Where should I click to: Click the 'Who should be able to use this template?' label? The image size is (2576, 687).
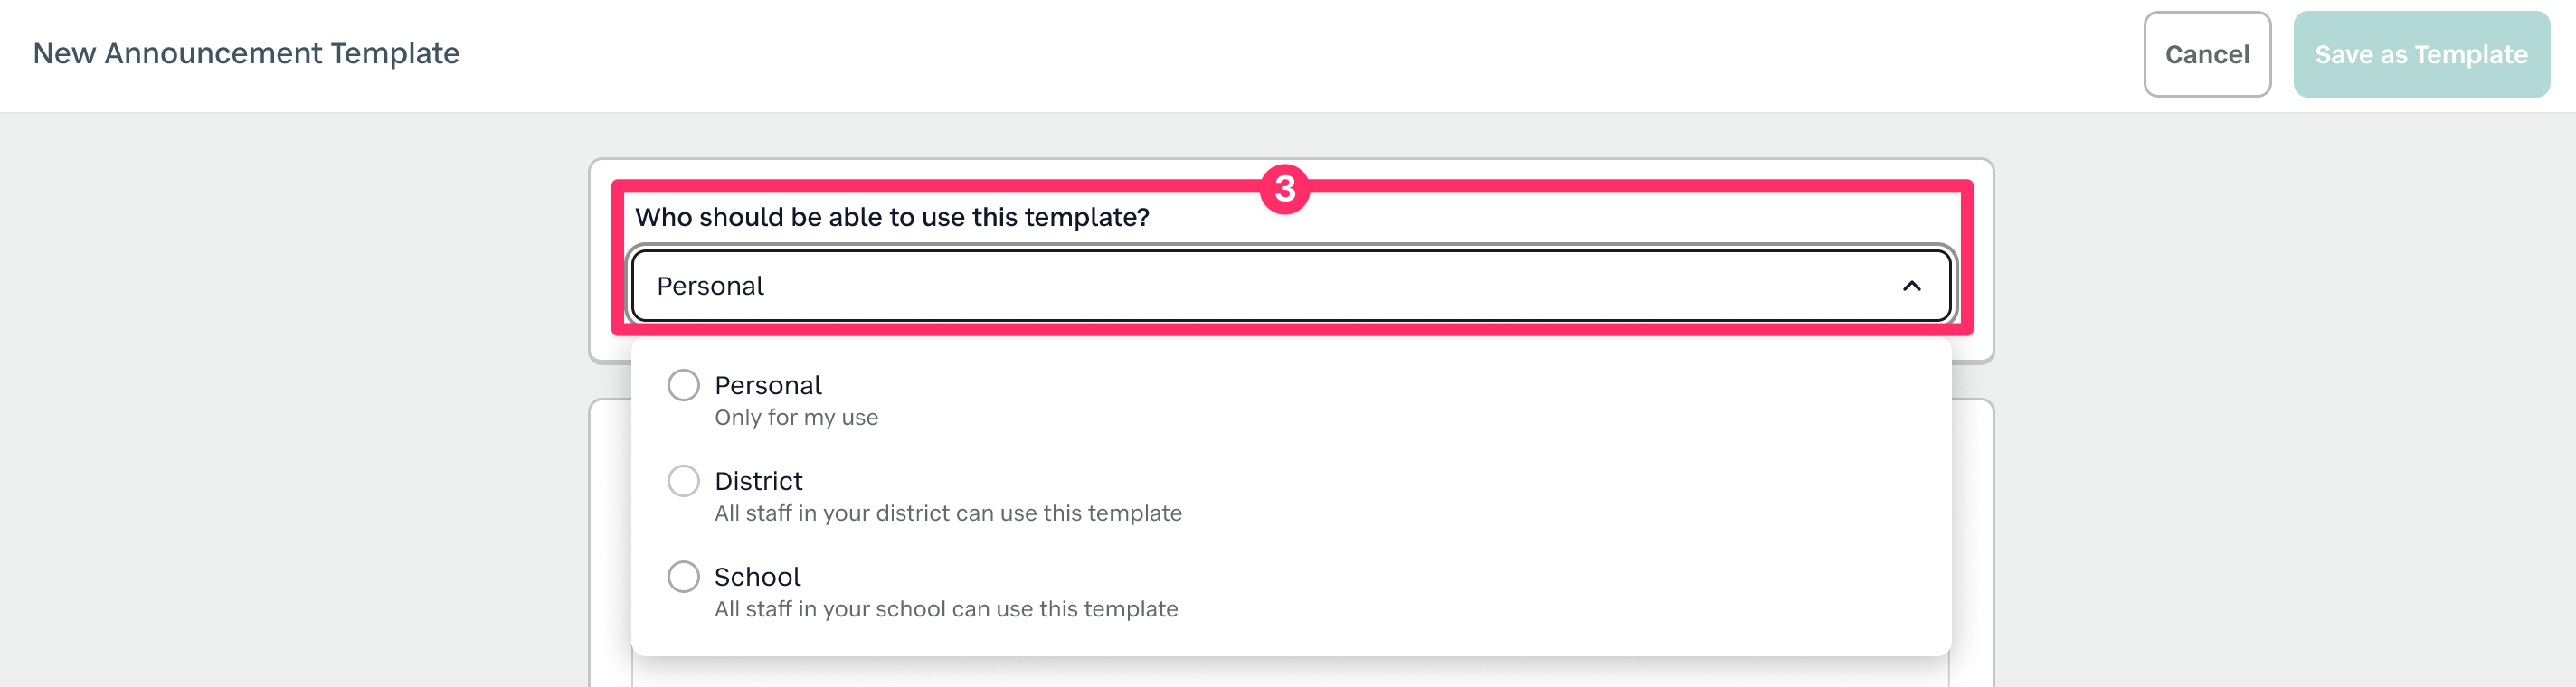click(x=892, y=218)
